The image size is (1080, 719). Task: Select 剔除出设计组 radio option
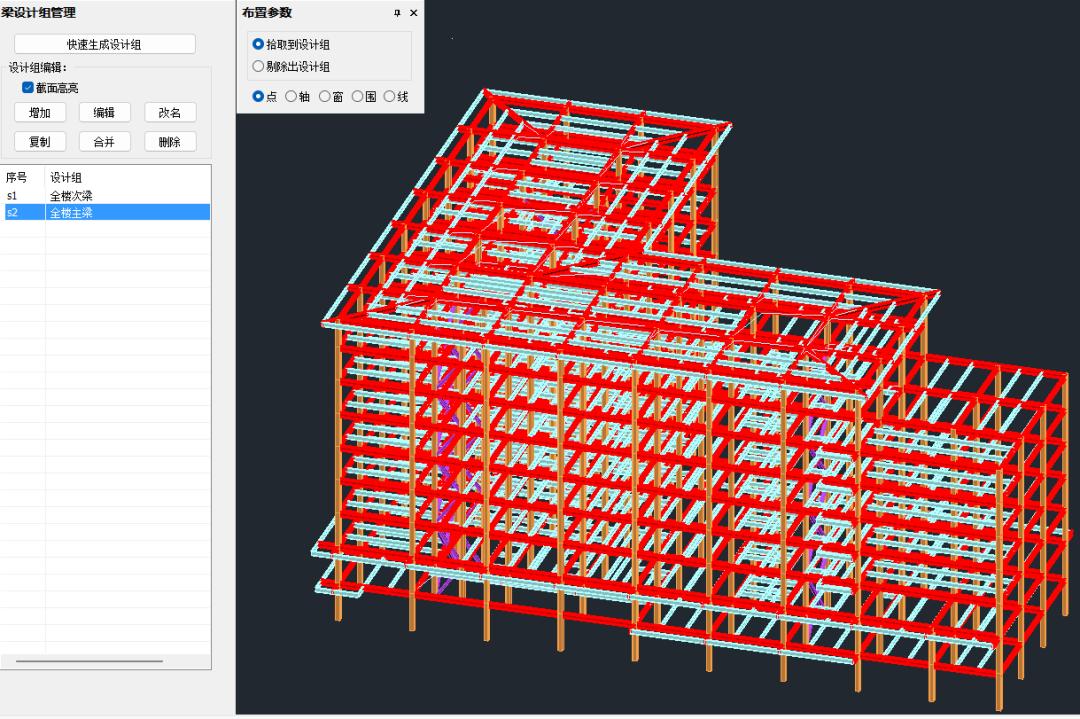point(259,67)
